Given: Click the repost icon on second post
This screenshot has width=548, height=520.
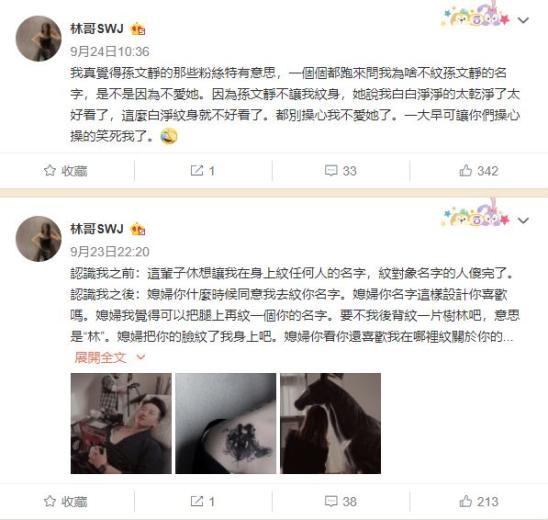Looking at the screenshot, I should tap(197, 501).
